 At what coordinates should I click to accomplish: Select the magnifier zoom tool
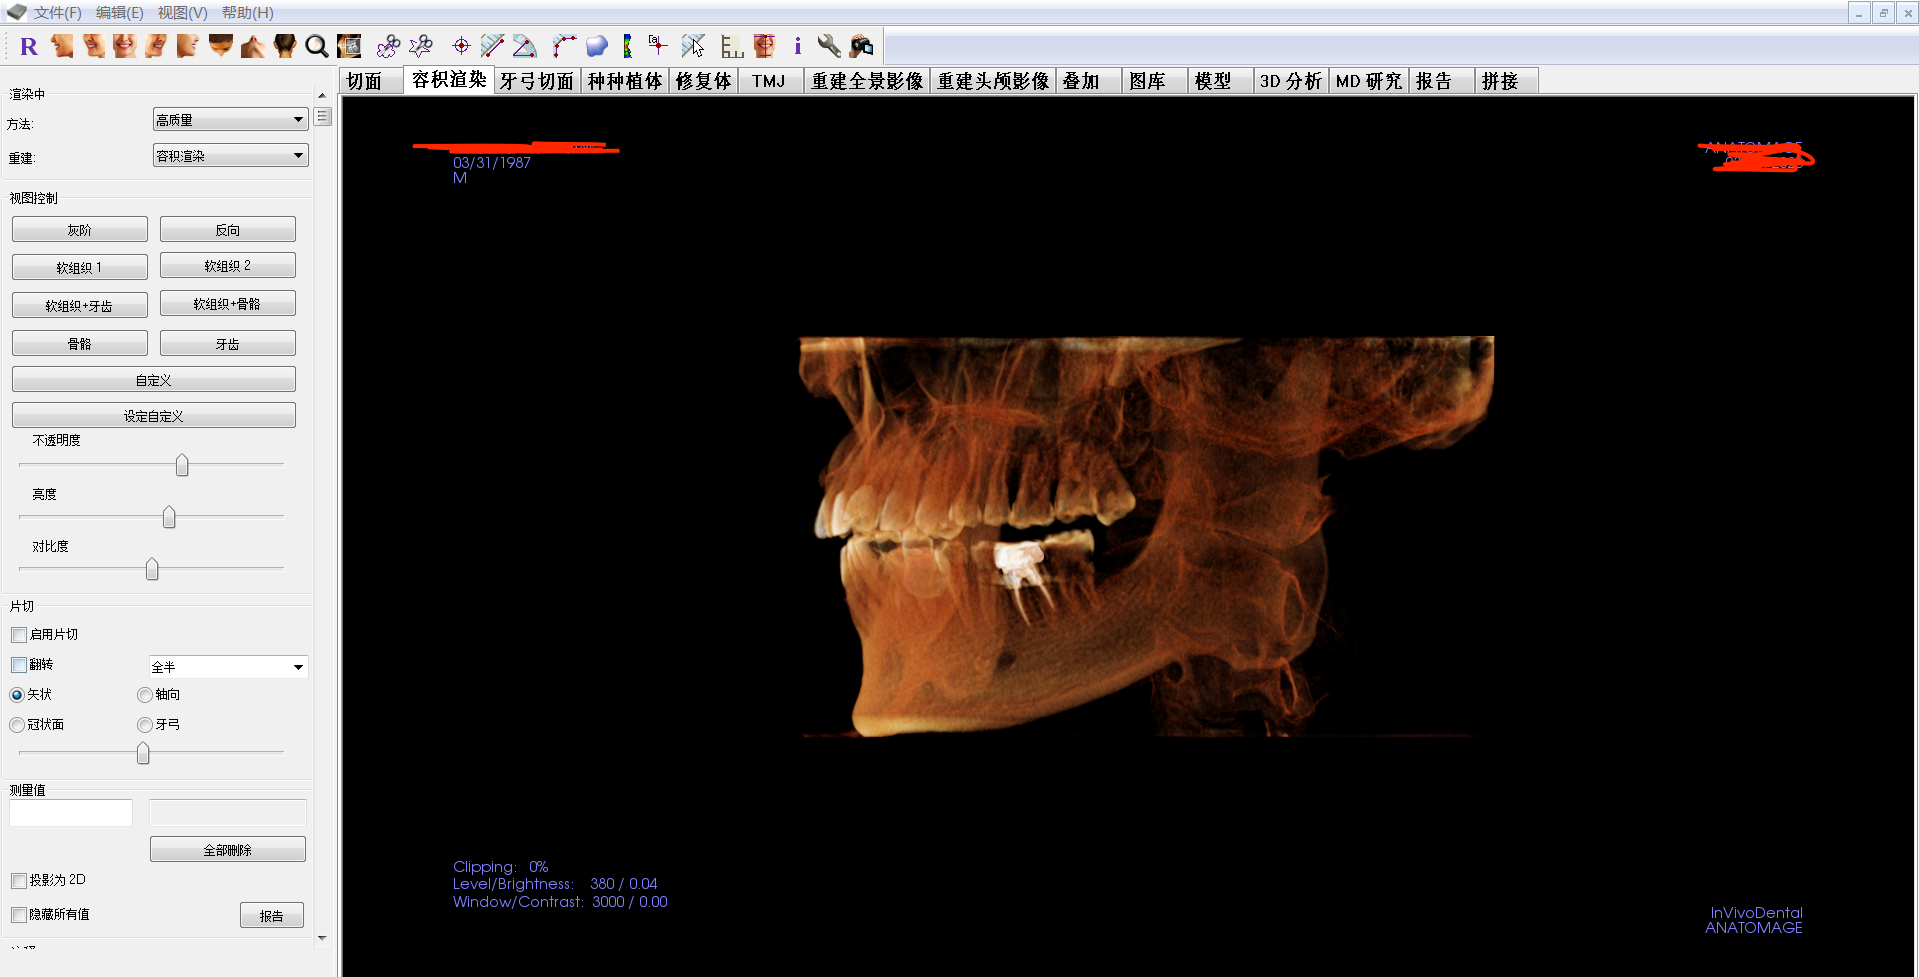317,46
